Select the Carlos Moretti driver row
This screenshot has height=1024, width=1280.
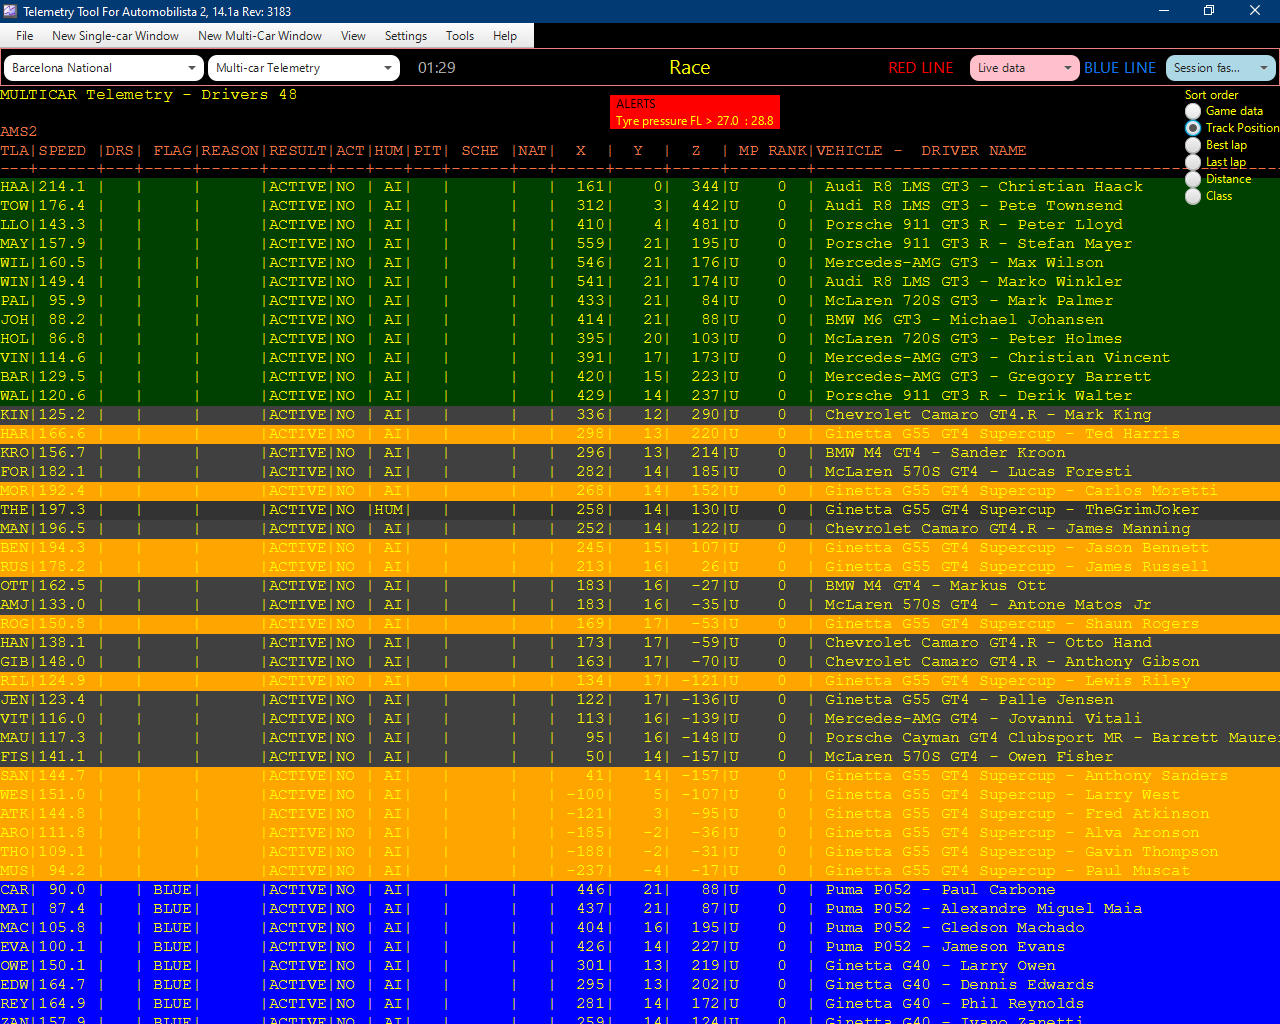point(640,491)
